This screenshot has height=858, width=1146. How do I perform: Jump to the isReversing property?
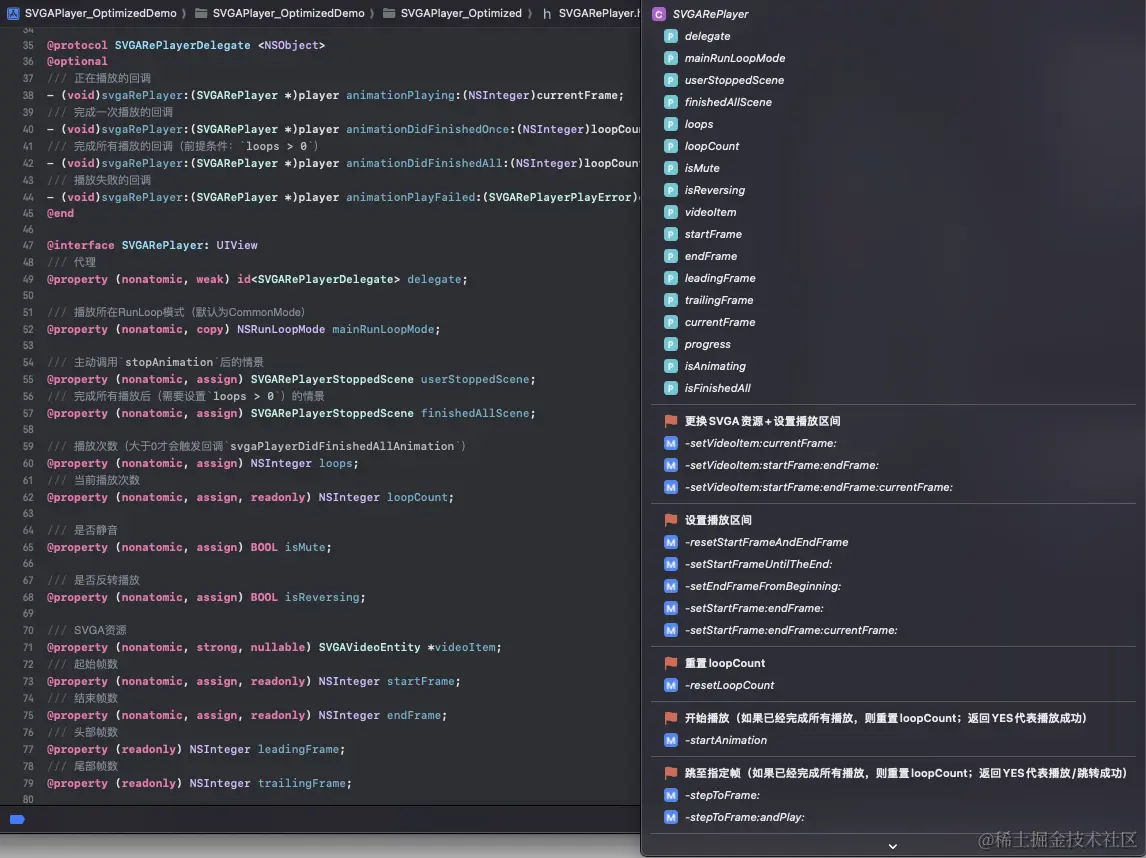(715, 190)
